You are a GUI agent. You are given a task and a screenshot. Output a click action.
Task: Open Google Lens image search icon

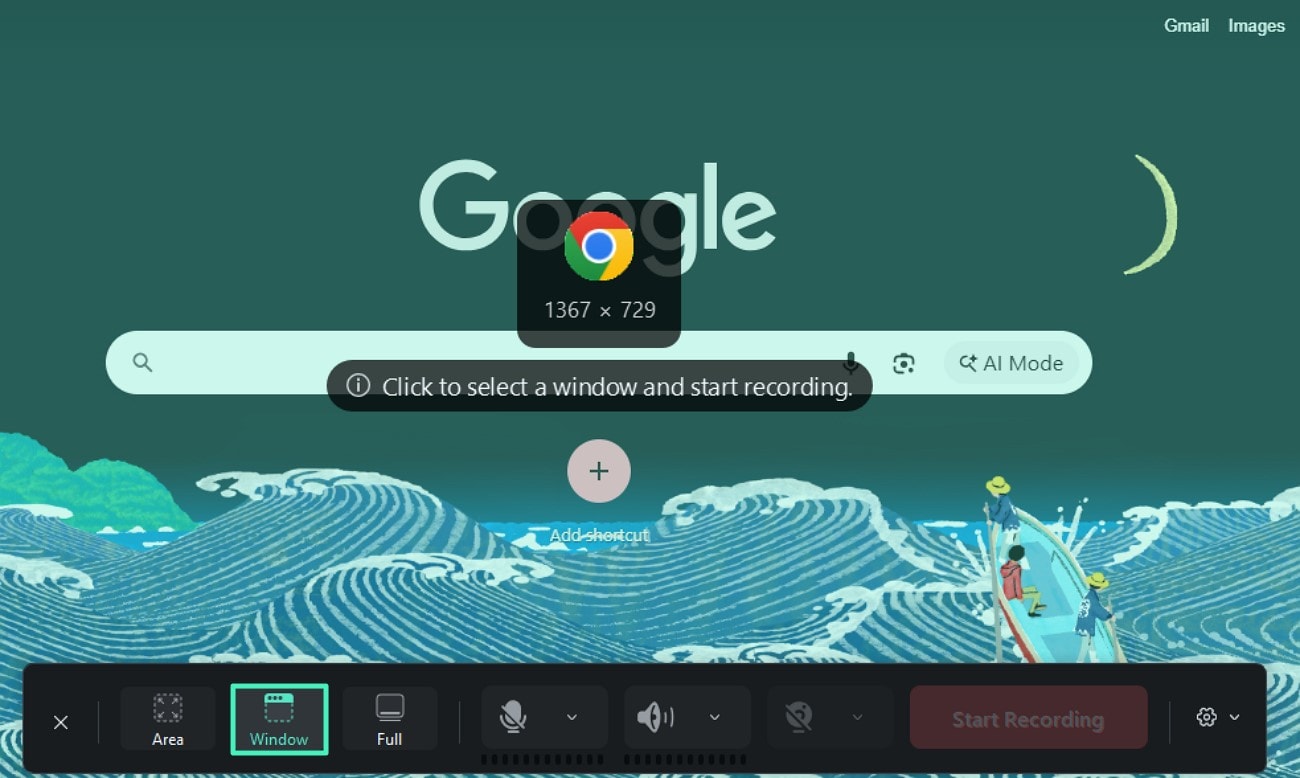[x=904, y=363]
